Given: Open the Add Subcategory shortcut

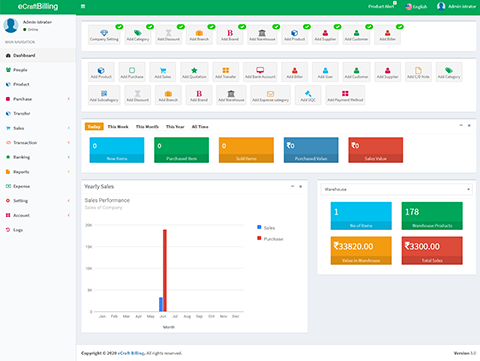Looking at the screenshot, I should (x=104, y=95).
